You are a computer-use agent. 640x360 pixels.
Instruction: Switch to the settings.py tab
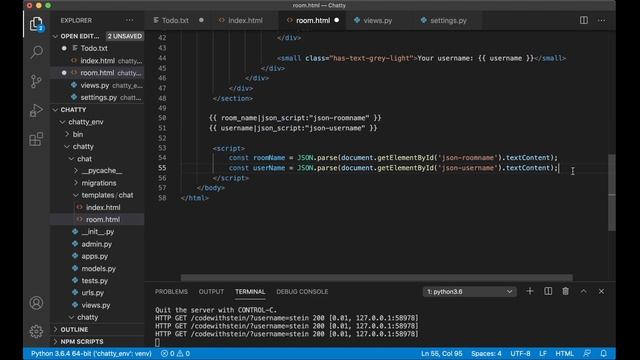(448, 20)
